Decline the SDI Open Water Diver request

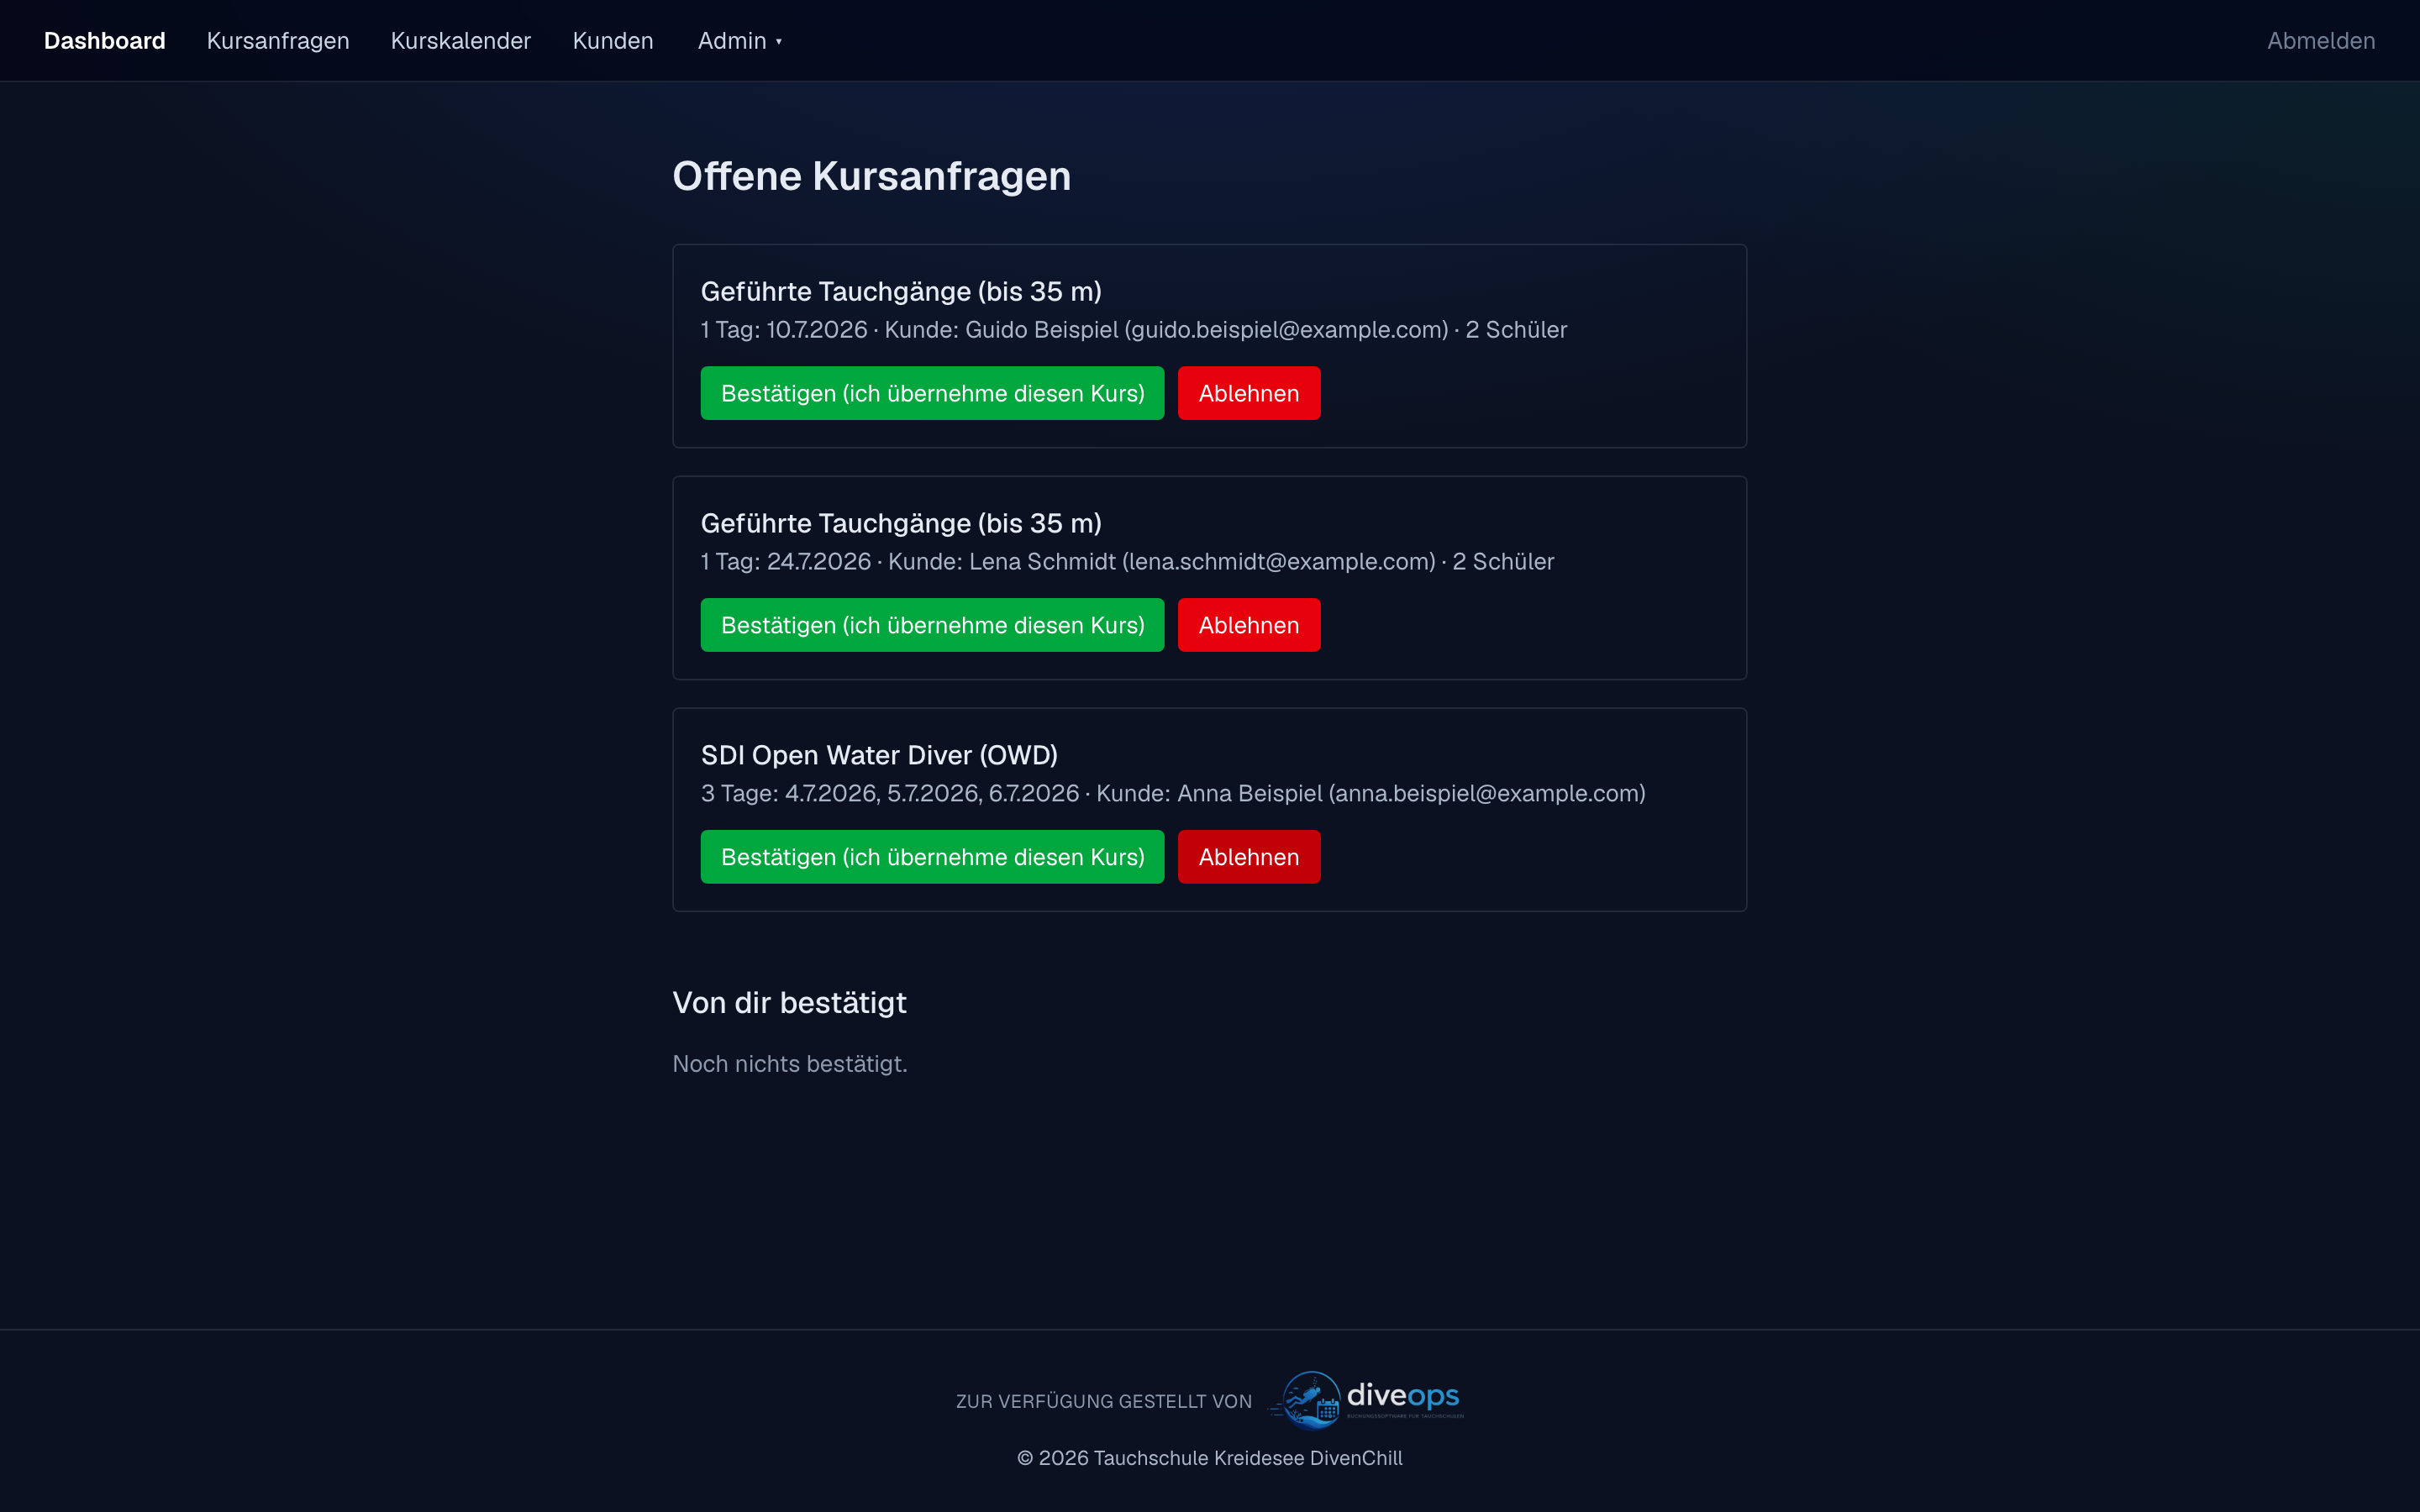(1249, 857)
